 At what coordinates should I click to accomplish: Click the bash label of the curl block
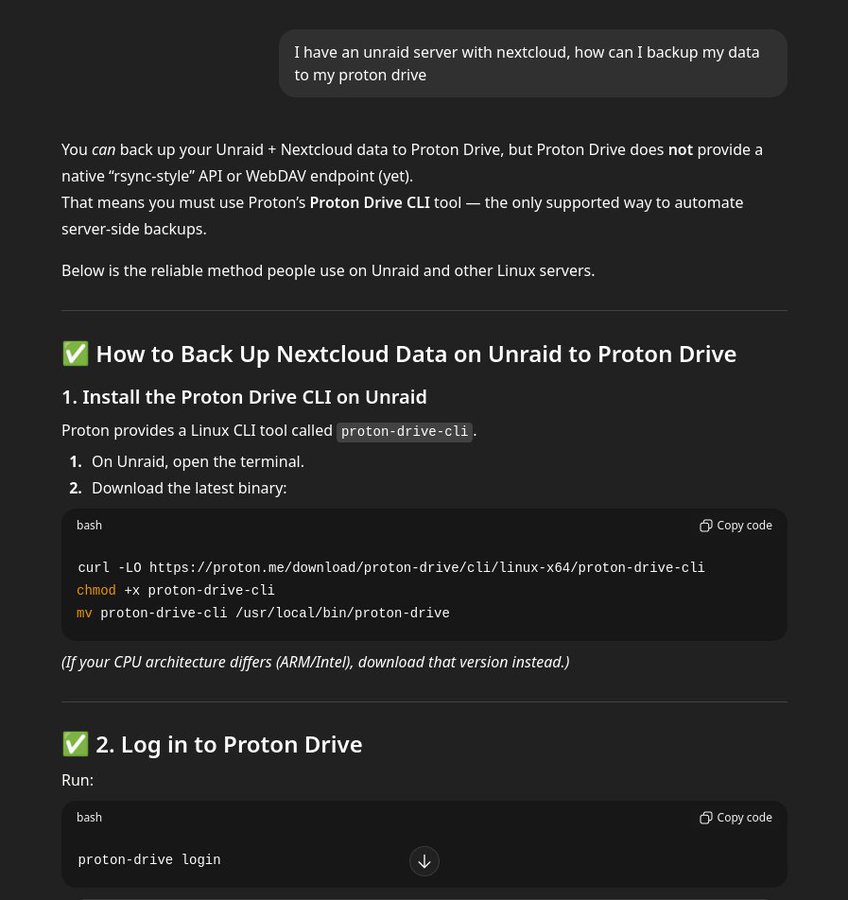(x=89, y=525)
